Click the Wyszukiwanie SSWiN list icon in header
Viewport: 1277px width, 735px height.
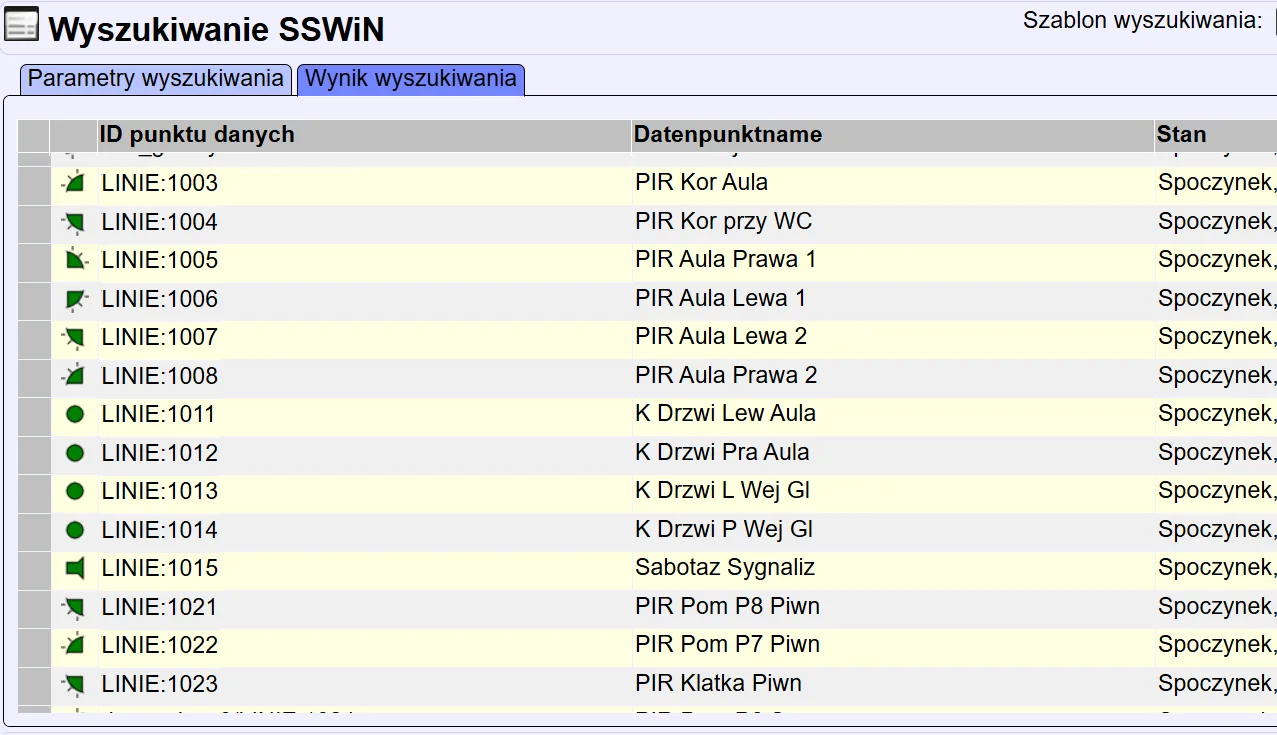pos(22,25)
